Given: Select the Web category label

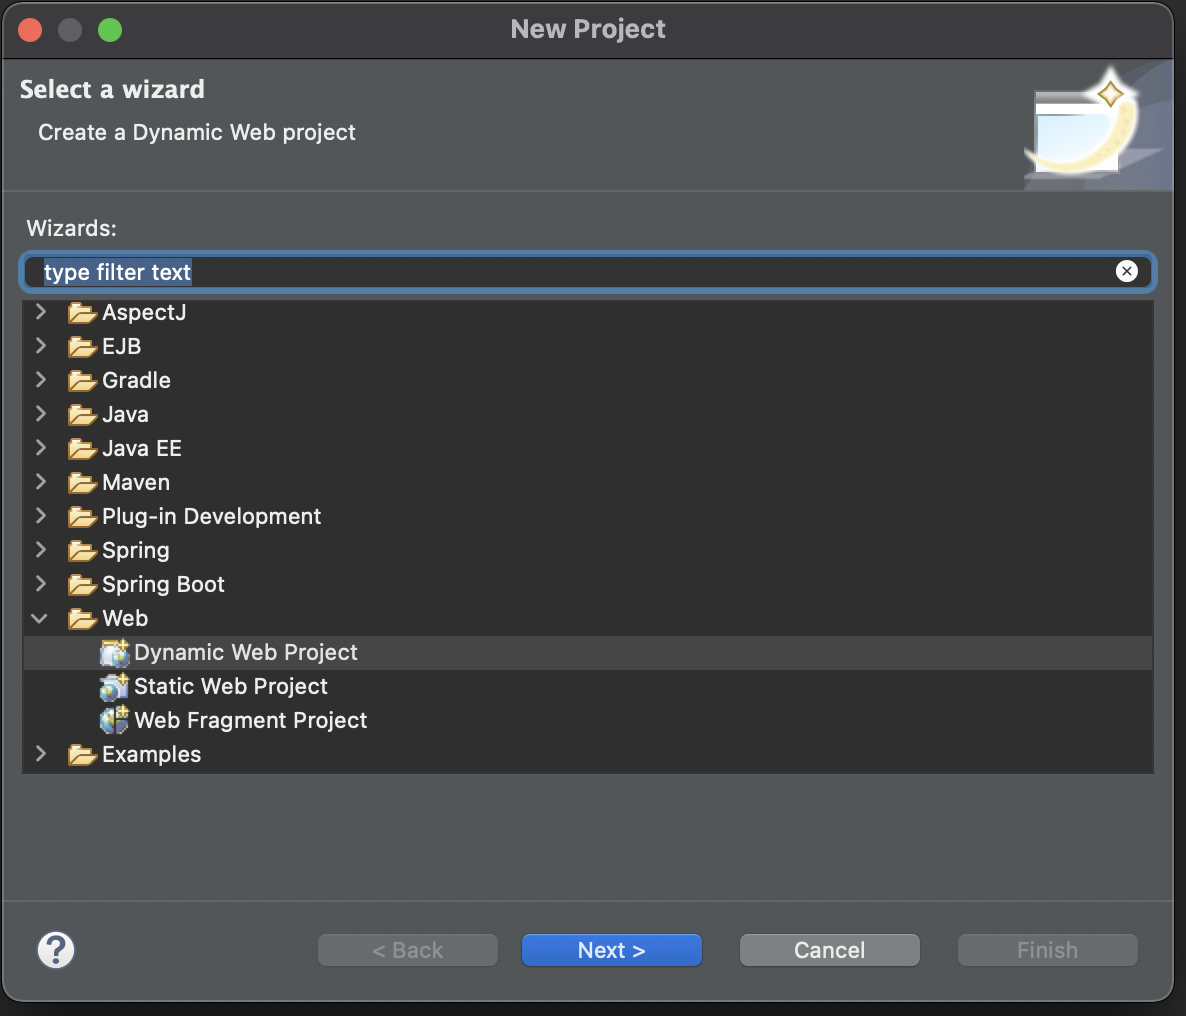Looking at the screenshot, I should [125, 618].
